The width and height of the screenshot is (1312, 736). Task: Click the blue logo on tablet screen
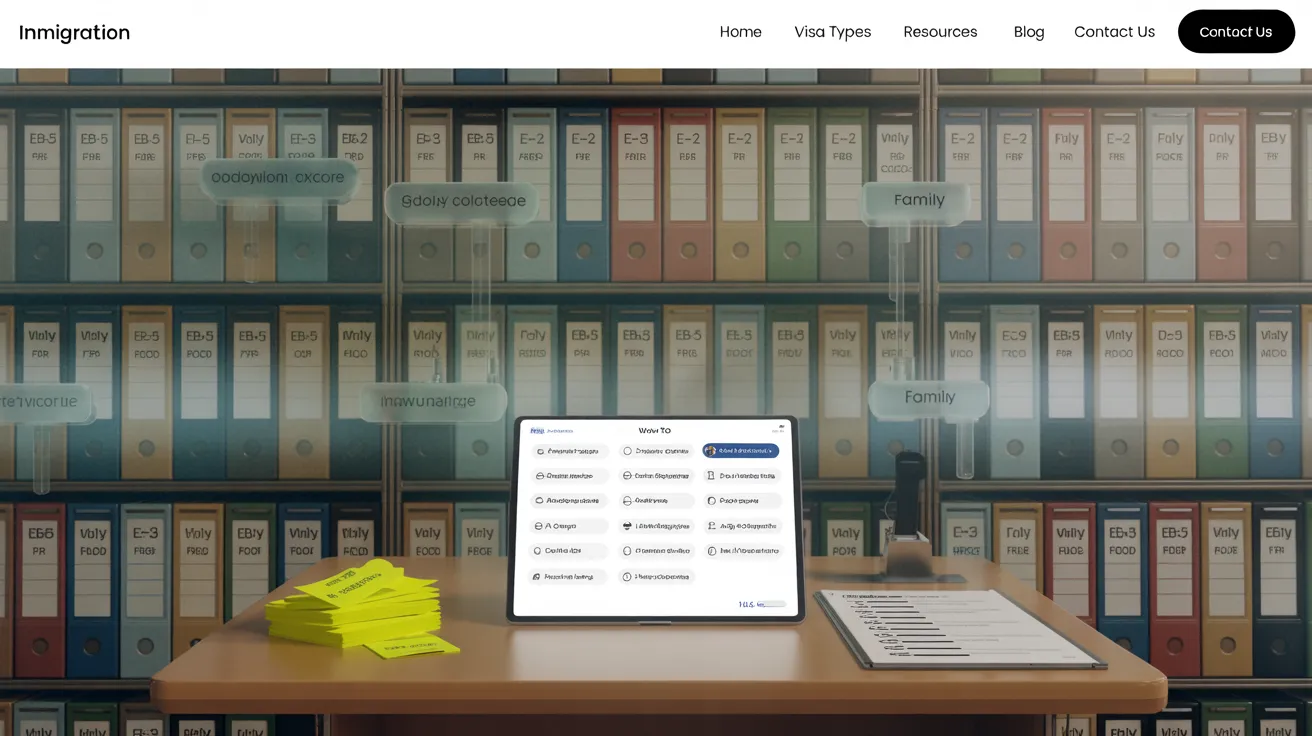point(537,430)
